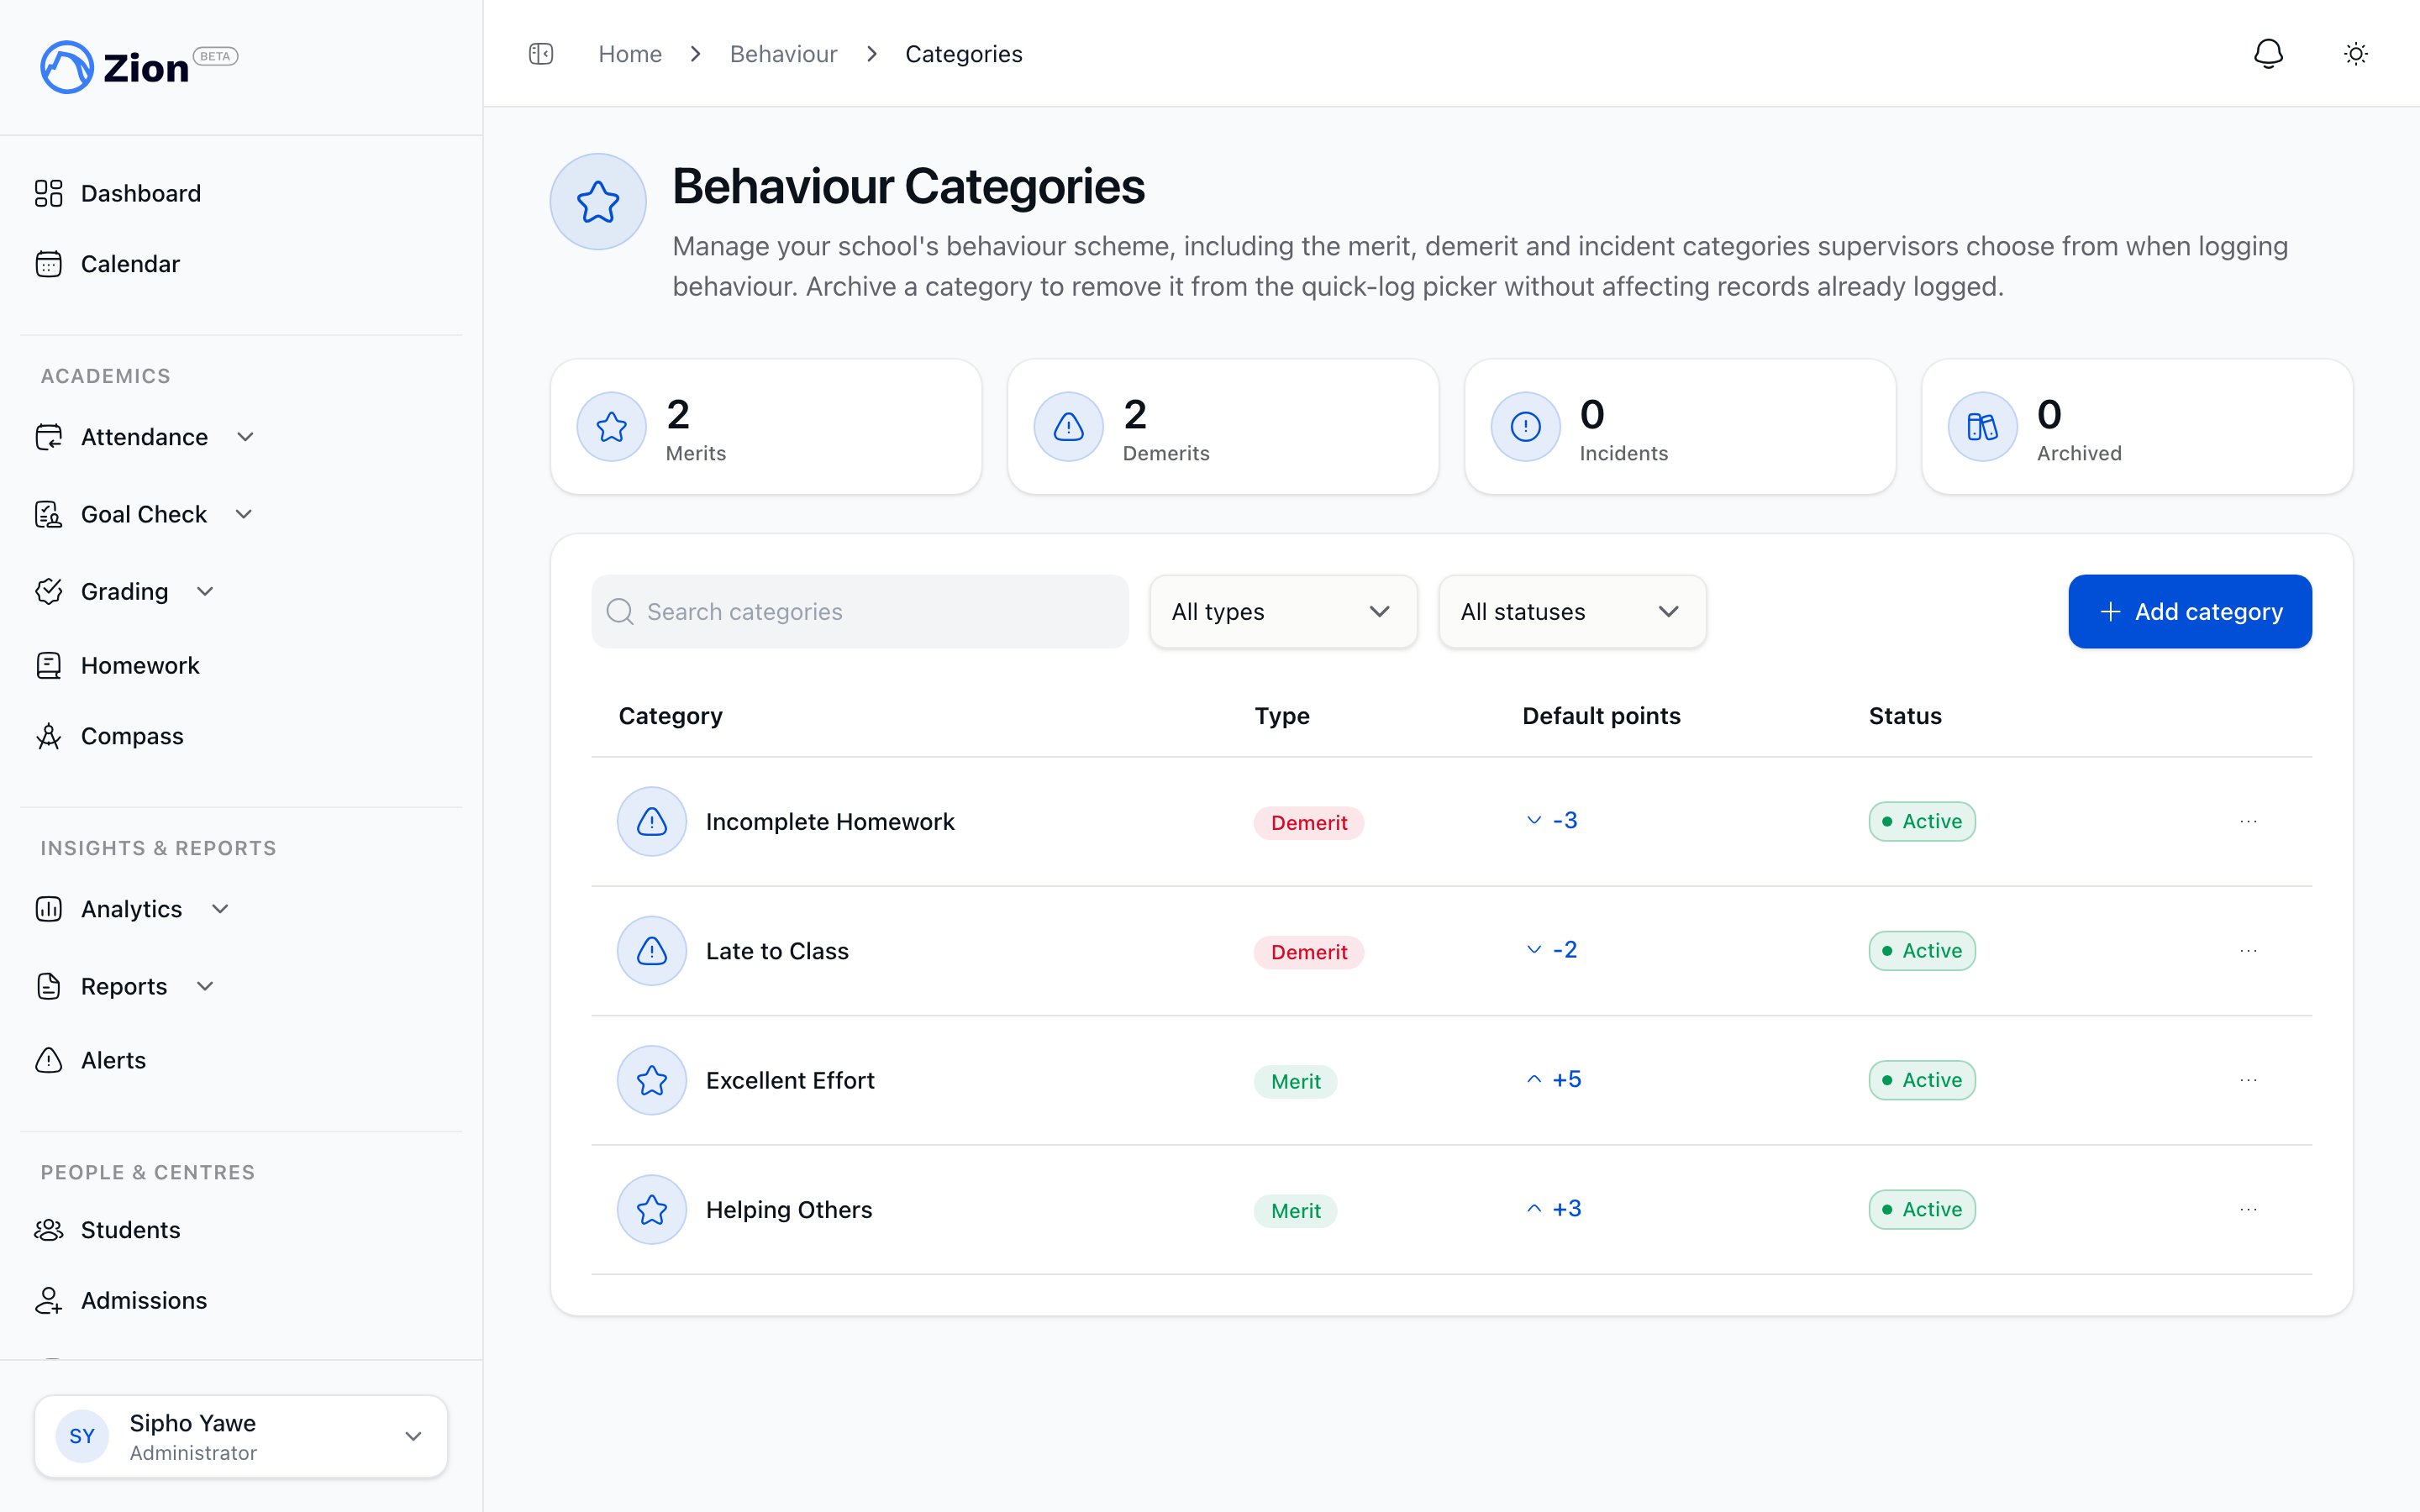Viewport: 2420px width, 1512px height.
Task: Click the Add category button
Action: pyautogui.click(x=2190, y=611)
